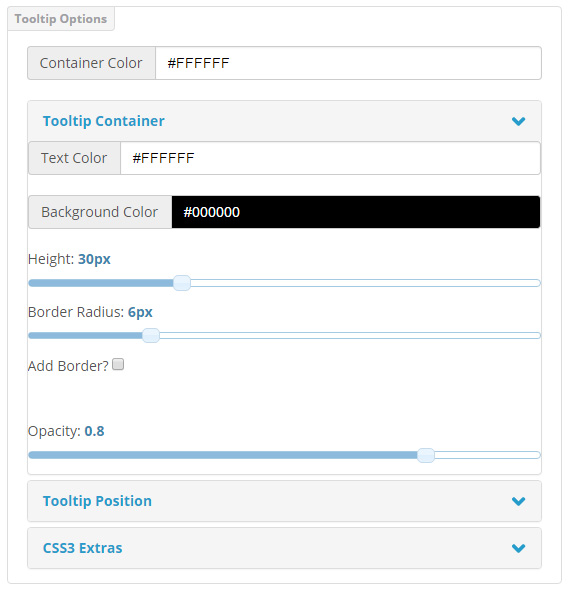The height and width of the screenshot is (589, 570).
Task: Click the unfilled part of the Height slider track
Action: tap(365, 283)
